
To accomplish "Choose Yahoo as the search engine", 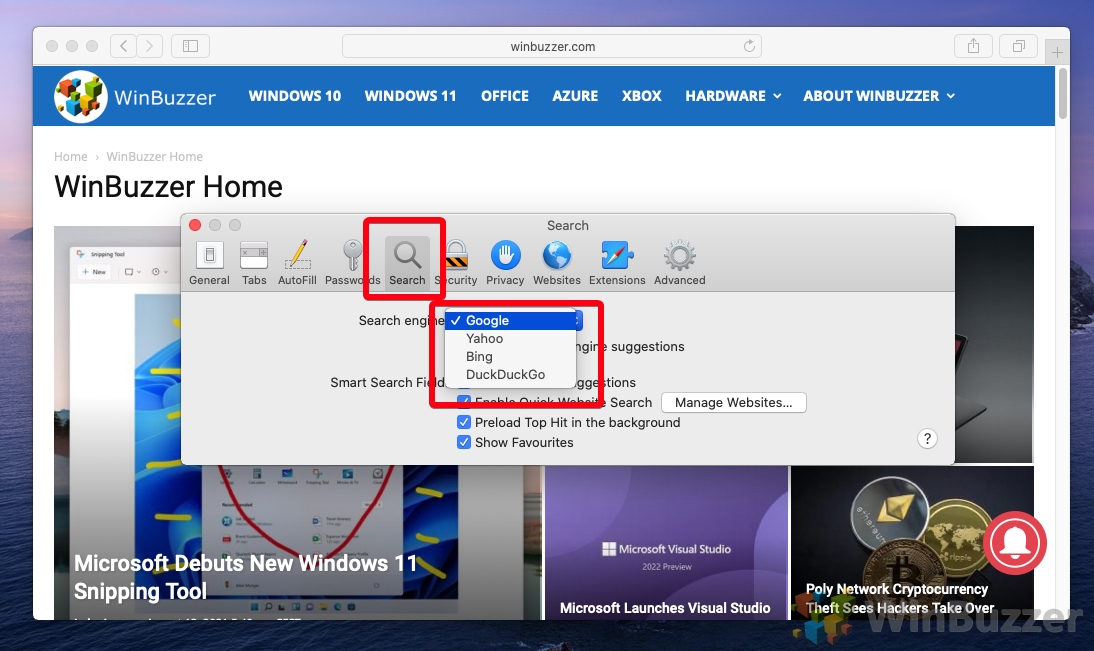I will (x=511, y=338).
